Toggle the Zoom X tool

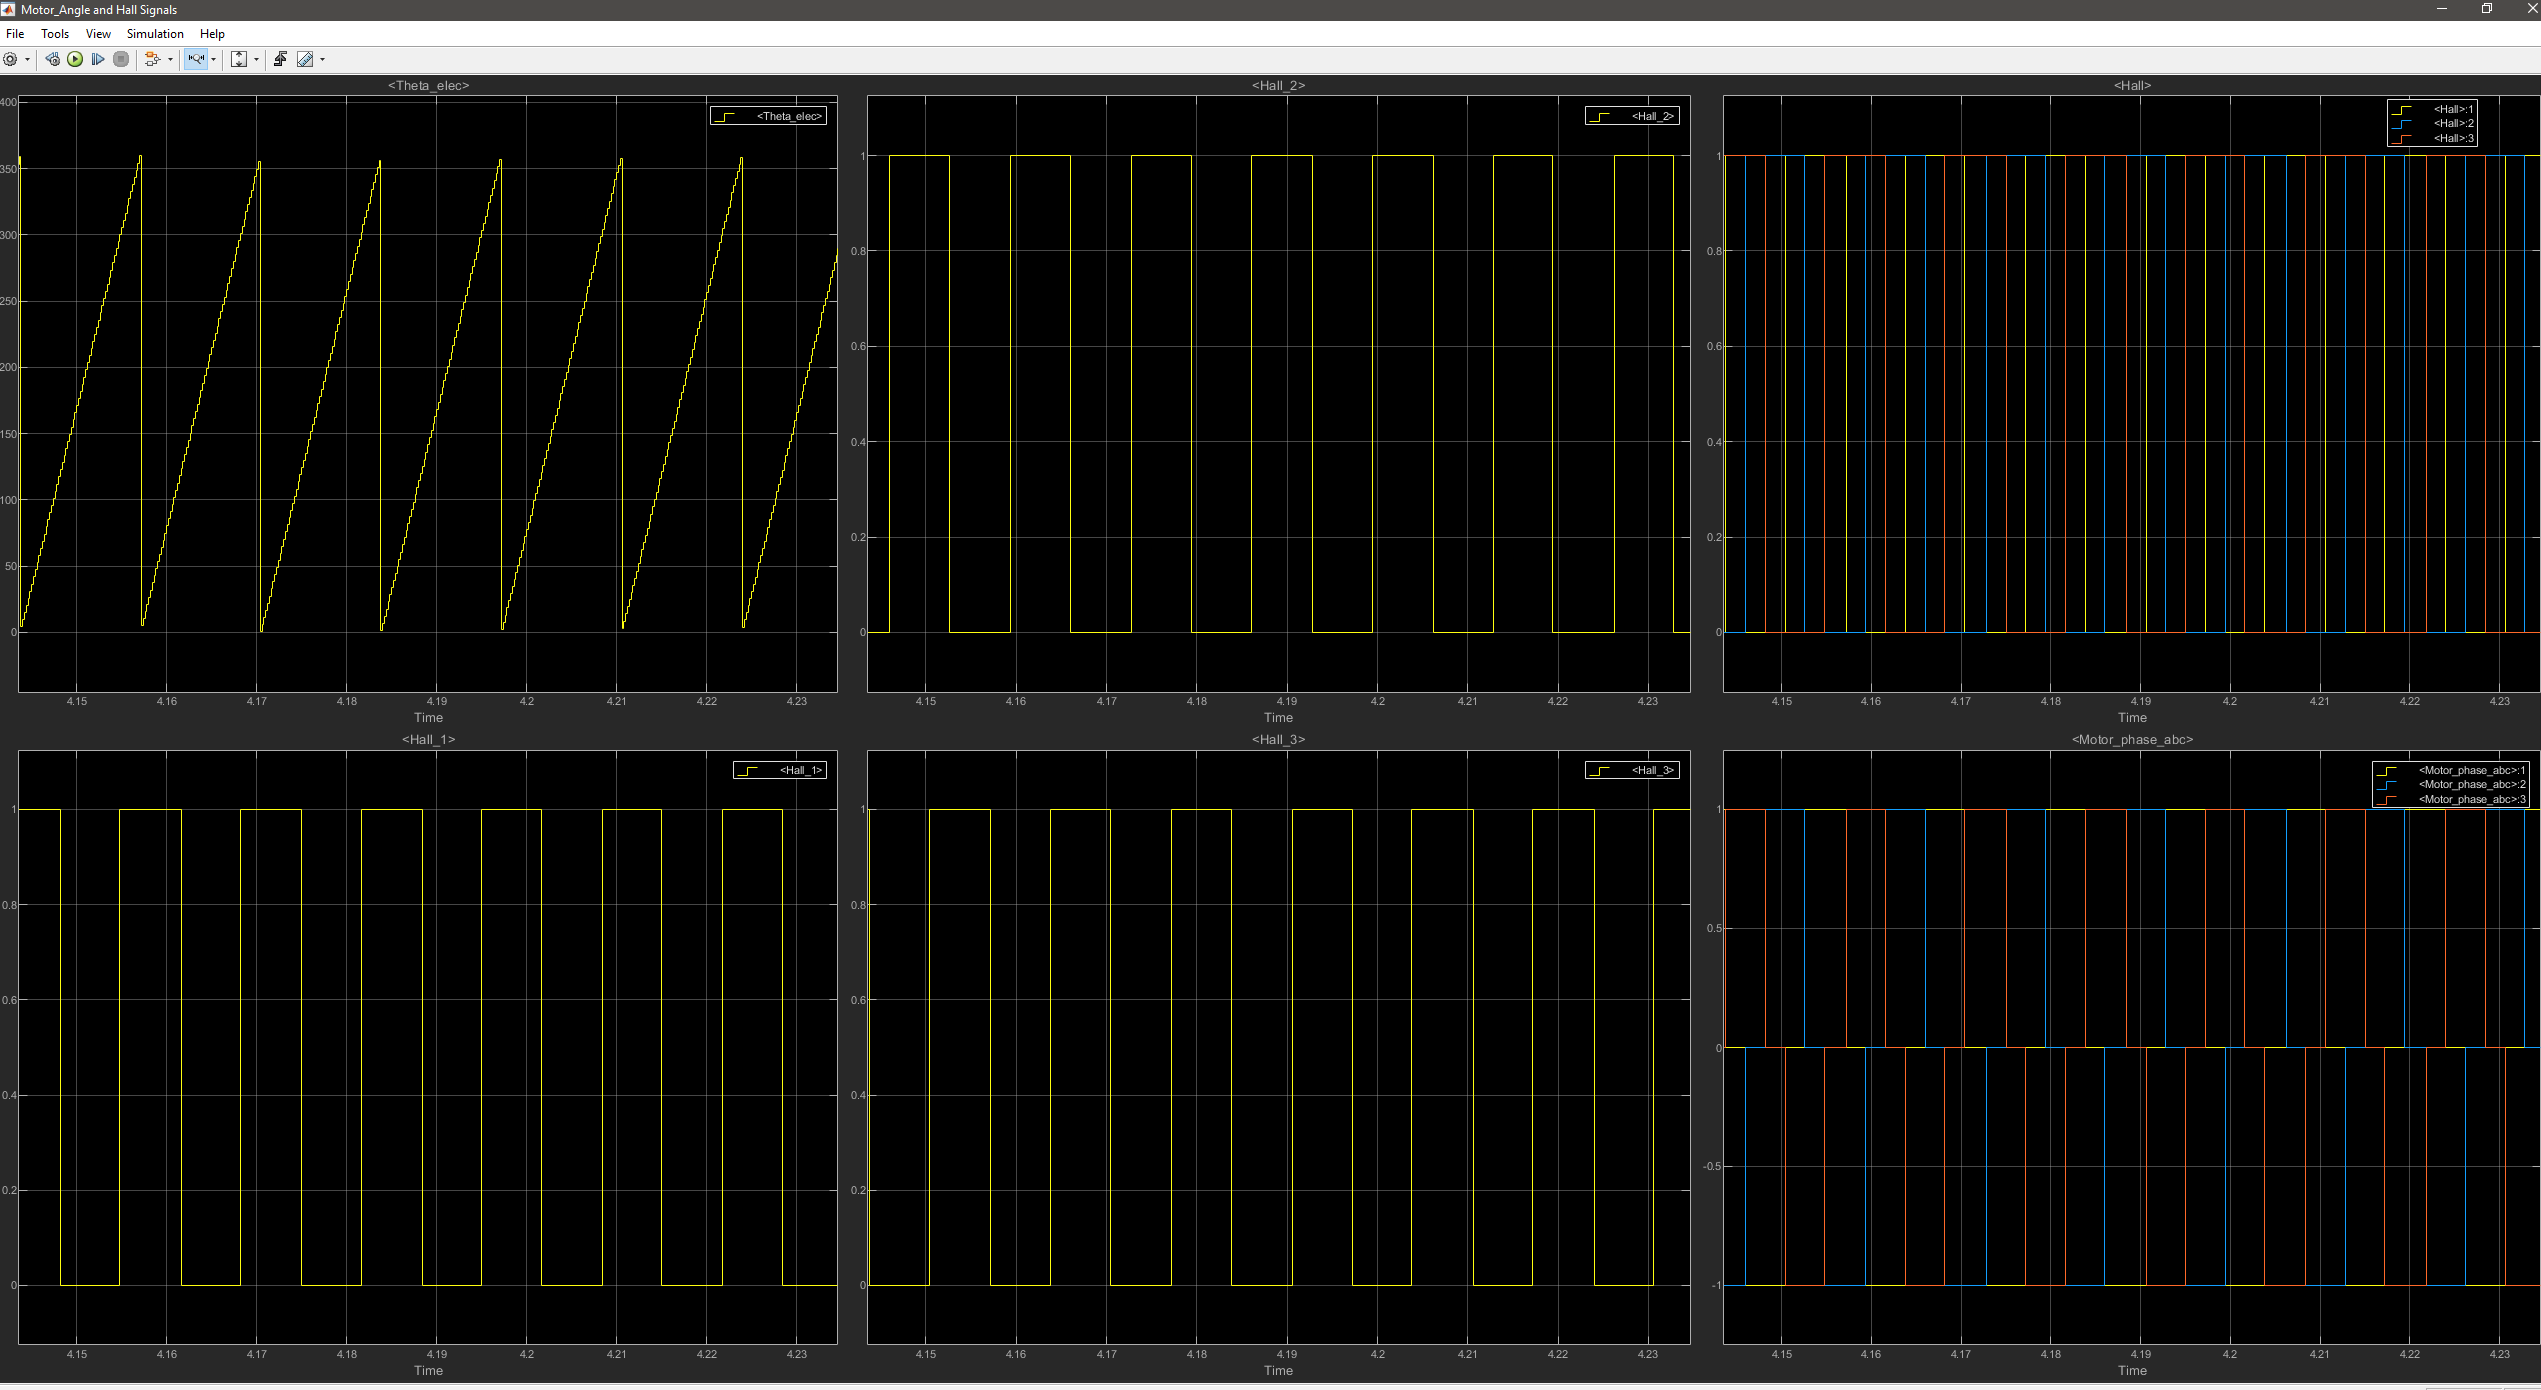pos(196,60)
